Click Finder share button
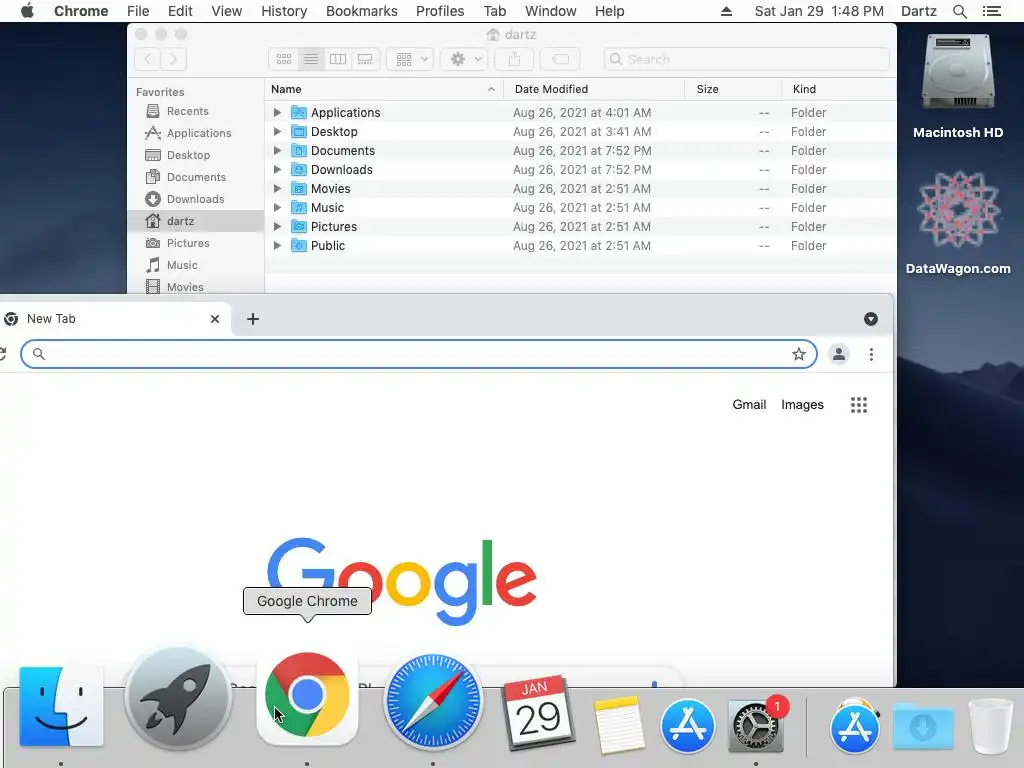Image resolution: width=1024 pixels, height=768 pixels. point(514,59)
